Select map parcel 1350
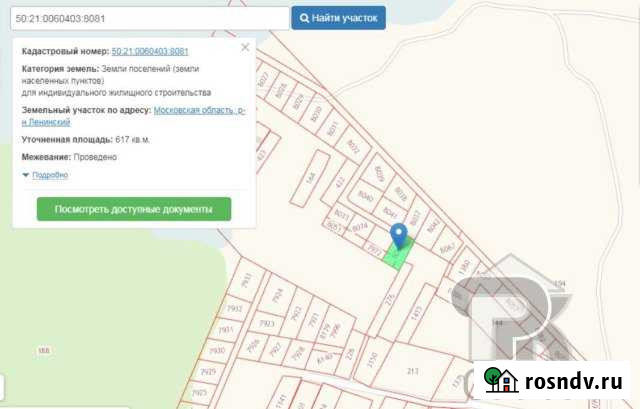640x409 pixels. click(372, 356)
